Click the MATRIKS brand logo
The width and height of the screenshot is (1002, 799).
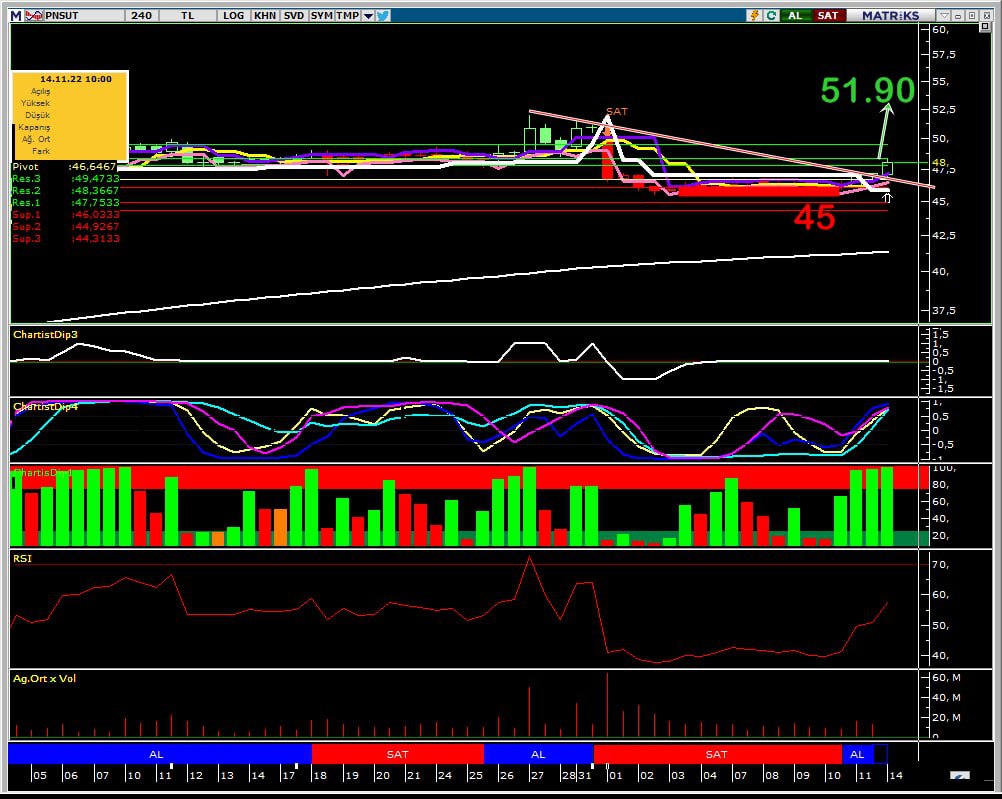[x=890, y=15]
